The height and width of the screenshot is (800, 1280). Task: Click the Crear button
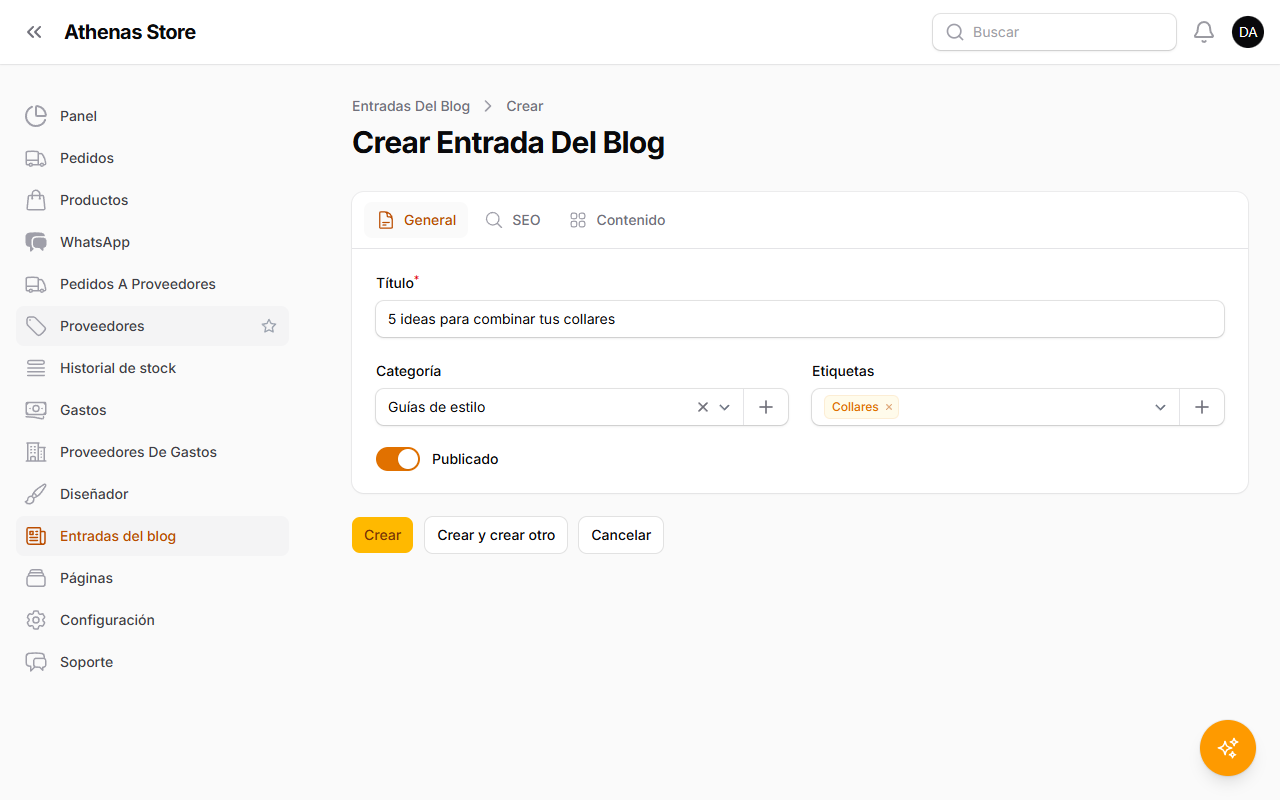click(382, 535)
